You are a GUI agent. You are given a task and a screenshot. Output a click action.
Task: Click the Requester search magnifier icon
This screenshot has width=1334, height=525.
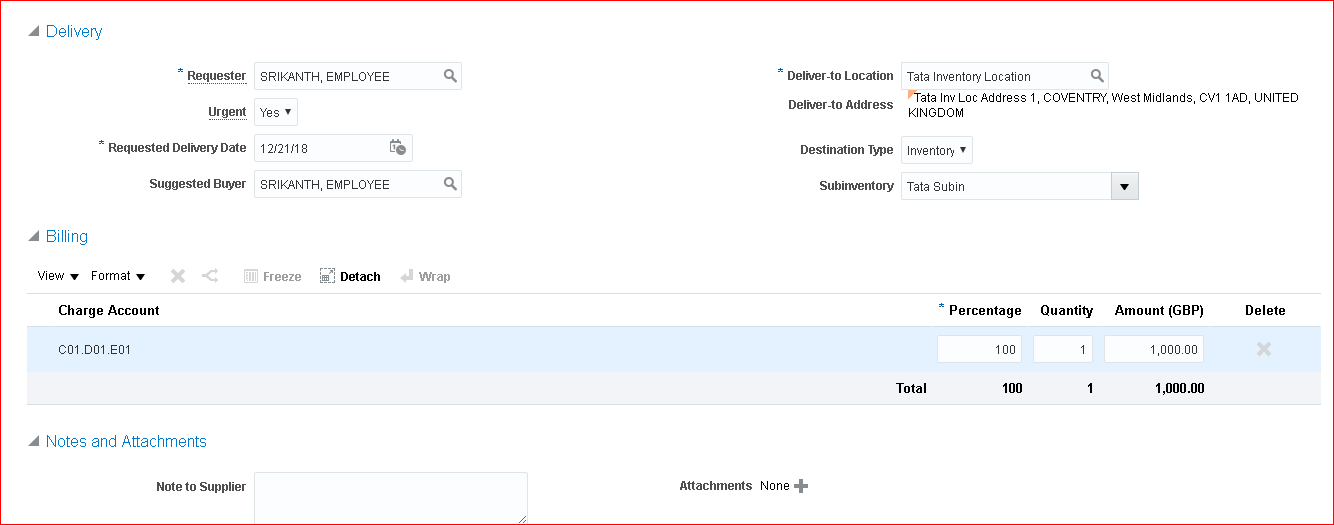pyautogui.click(x=450, y=76)
